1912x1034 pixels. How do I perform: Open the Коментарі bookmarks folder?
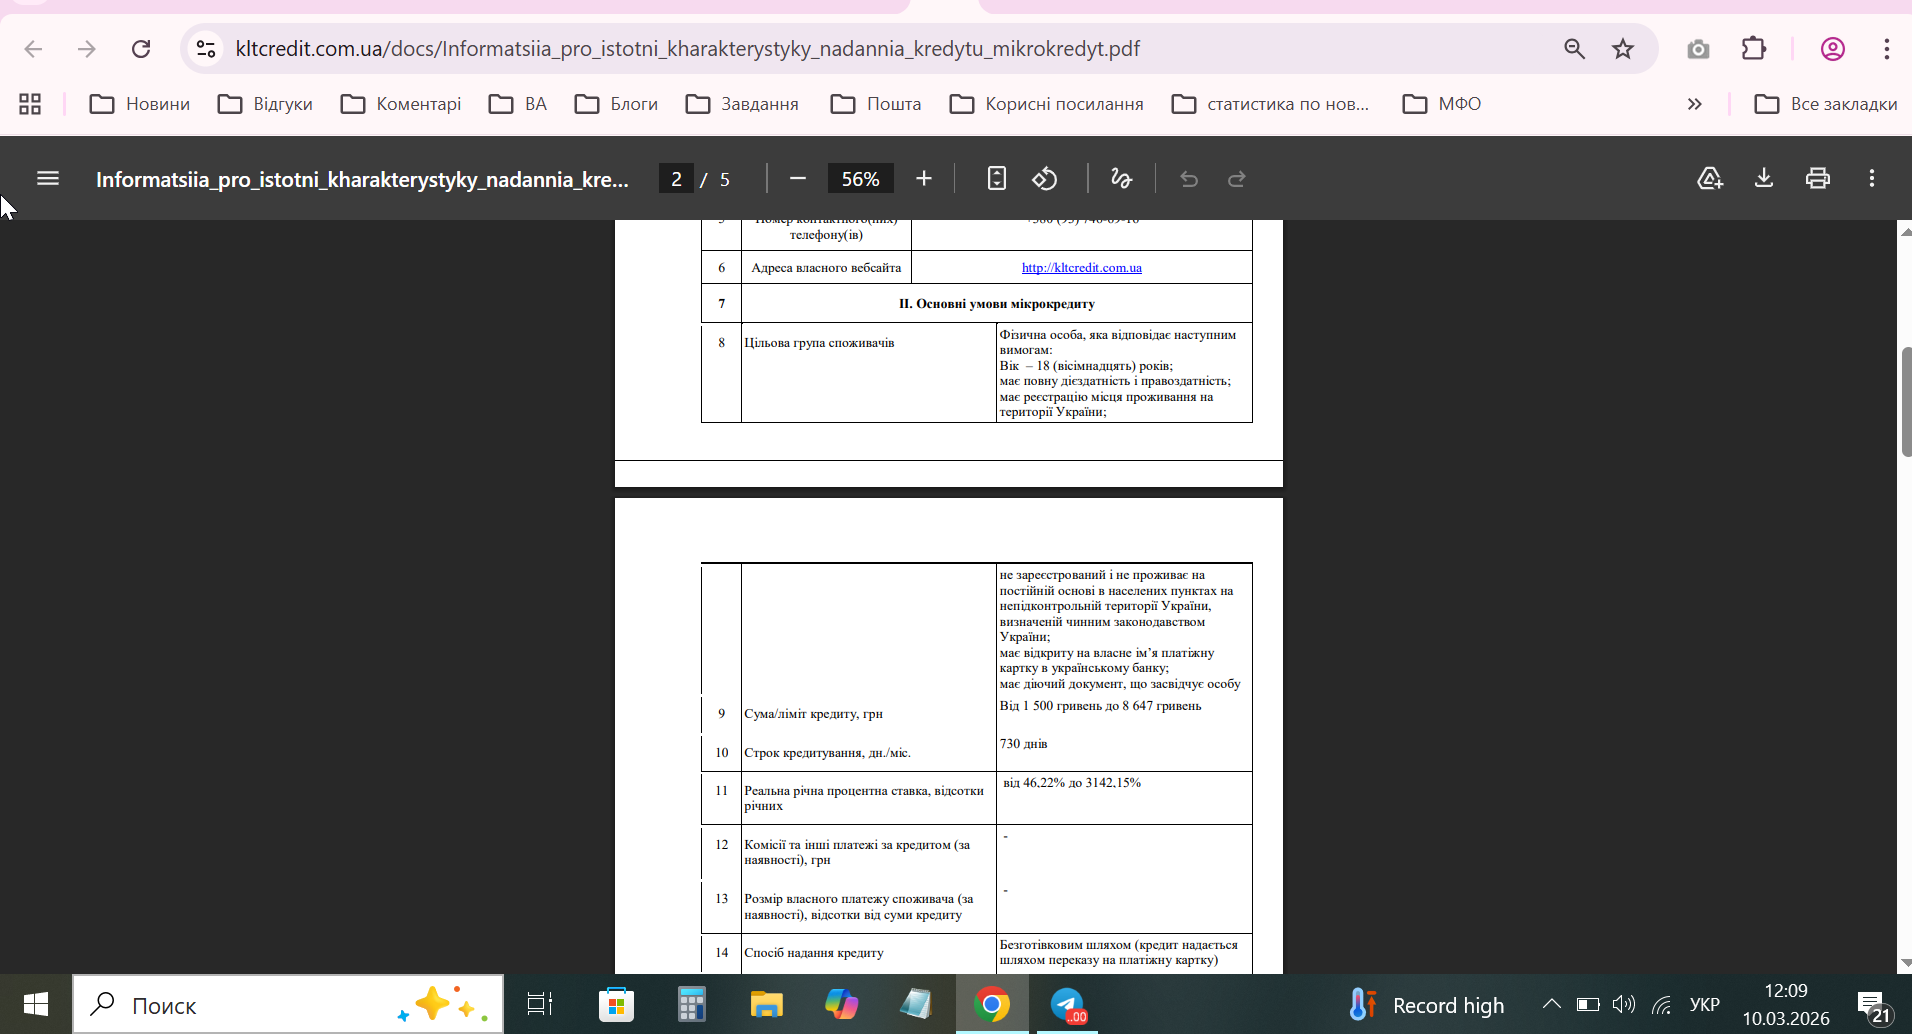click(401, 104)
